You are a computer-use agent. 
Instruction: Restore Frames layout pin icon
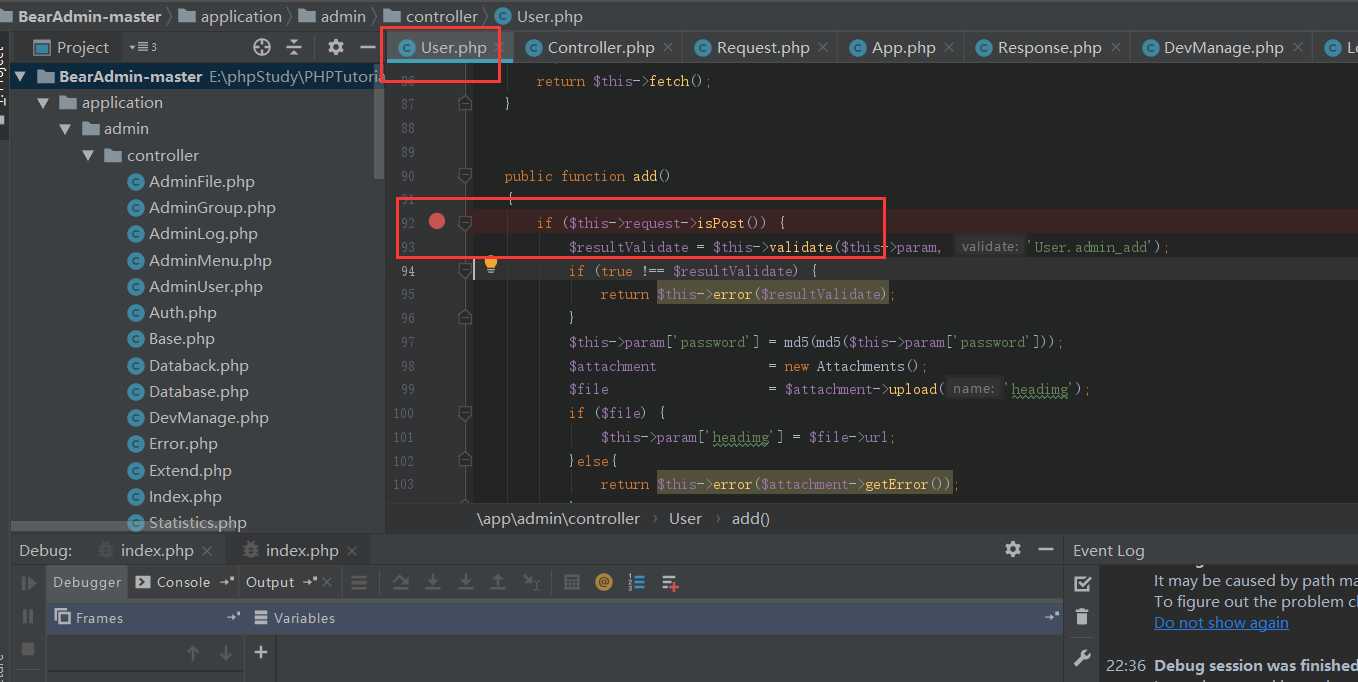(x=233, y=617)
